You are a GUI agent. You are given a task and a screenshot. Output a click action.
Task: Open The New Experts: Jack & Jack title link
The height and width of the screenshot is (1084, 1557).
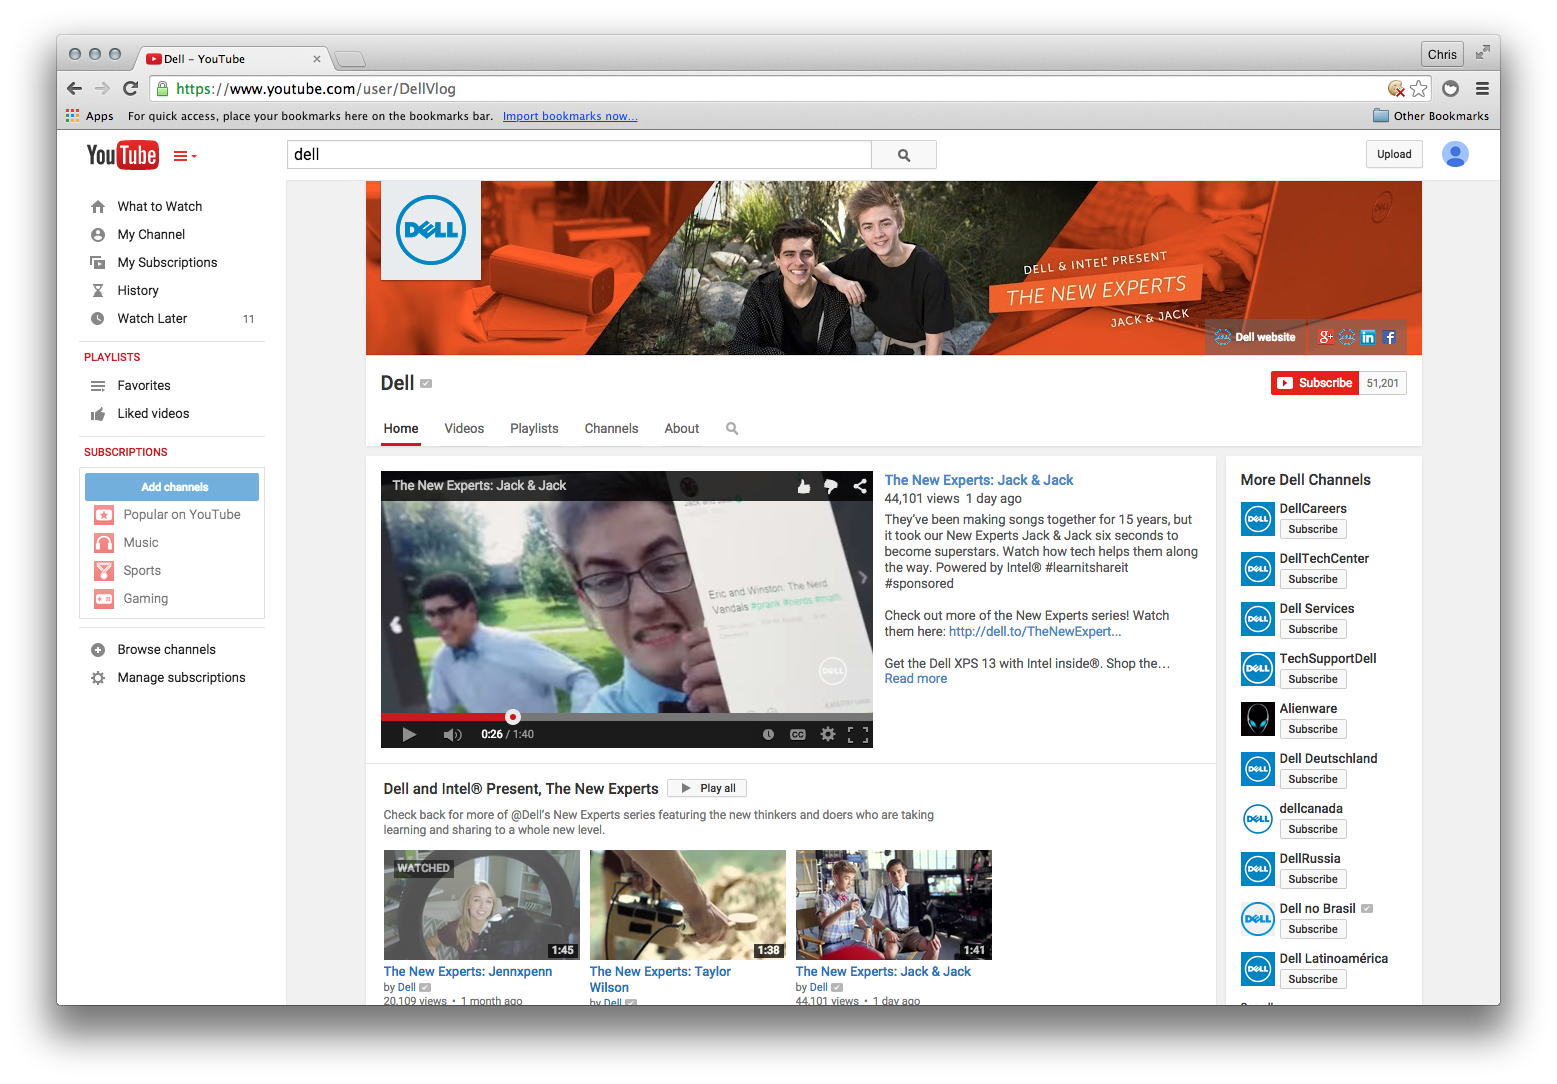coord(978,480)
